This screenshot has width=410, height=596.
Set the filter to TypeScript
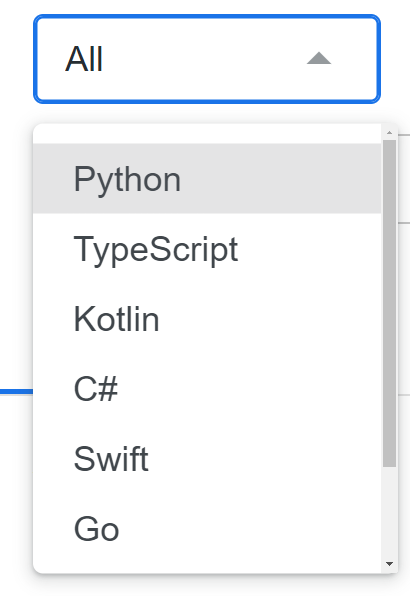click(207, 249)
